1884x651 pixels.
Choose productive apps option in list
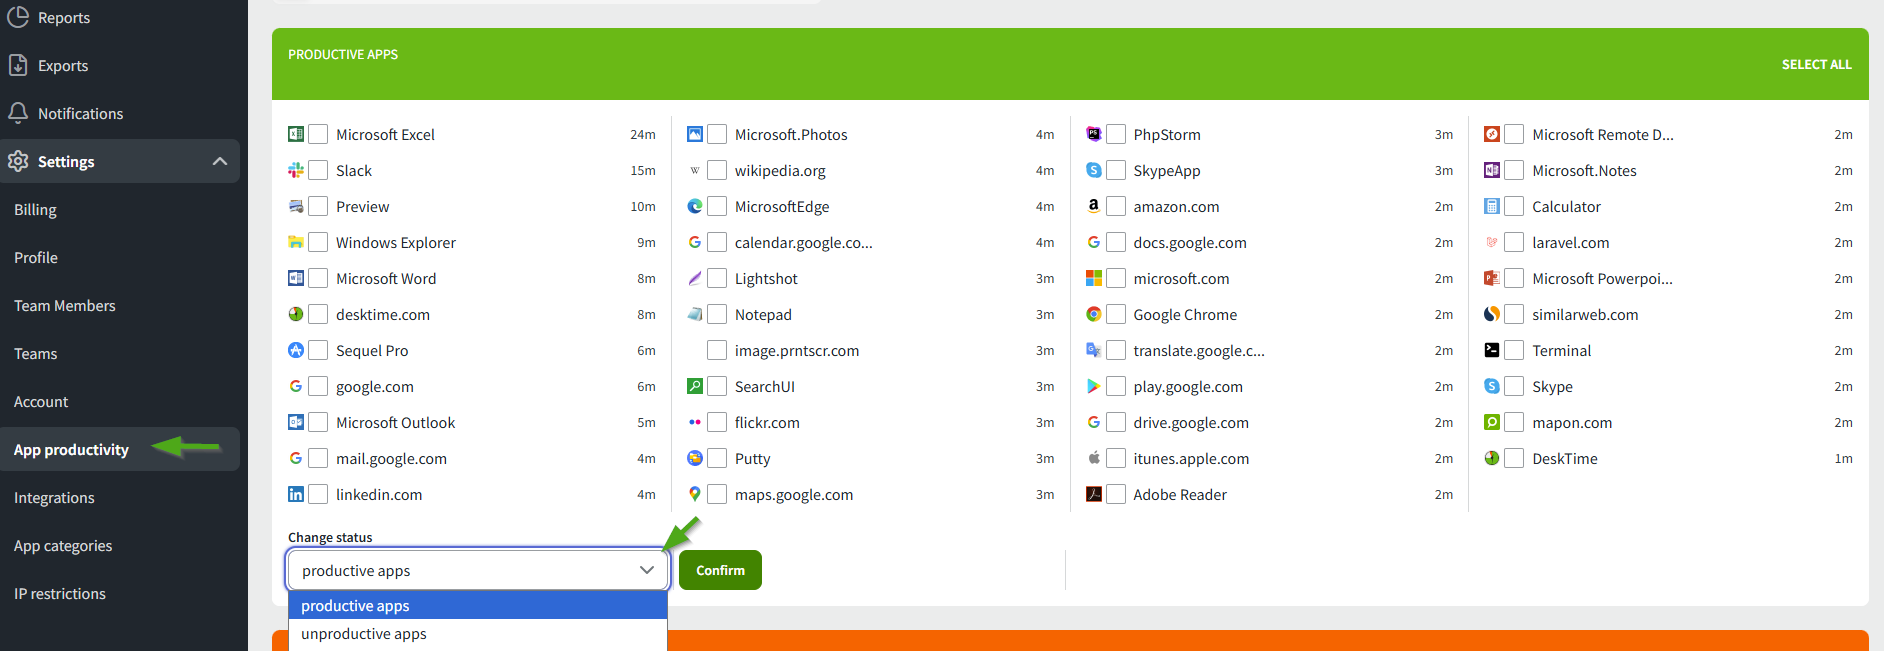pyautogui.click(x=478, y=605)
